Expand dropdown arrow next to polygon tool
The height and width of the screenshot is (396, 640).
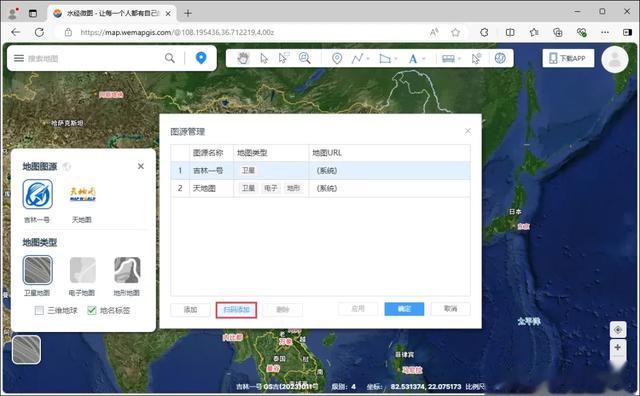click(x=396, y=59)
